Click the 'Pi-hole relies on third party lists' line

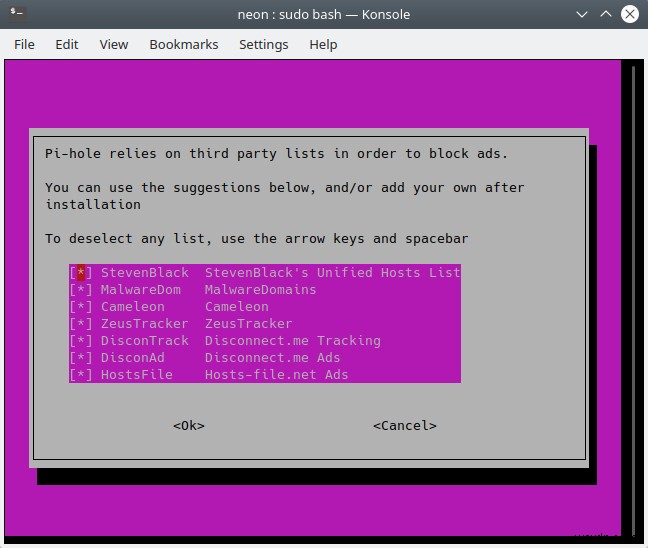coord(276,154)
